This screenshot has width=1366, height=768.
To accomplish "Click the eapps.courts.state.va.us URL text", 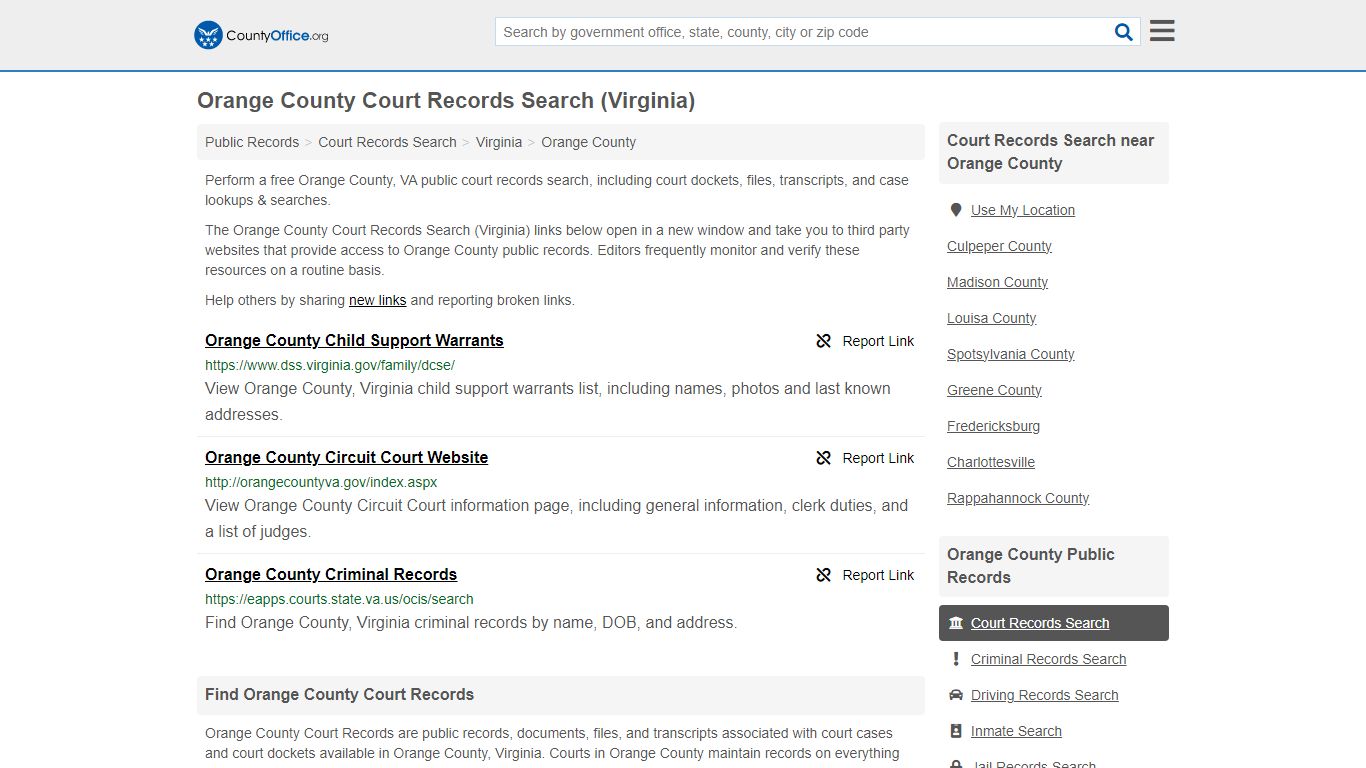I will pyautogui.click(x=339, y=599).
